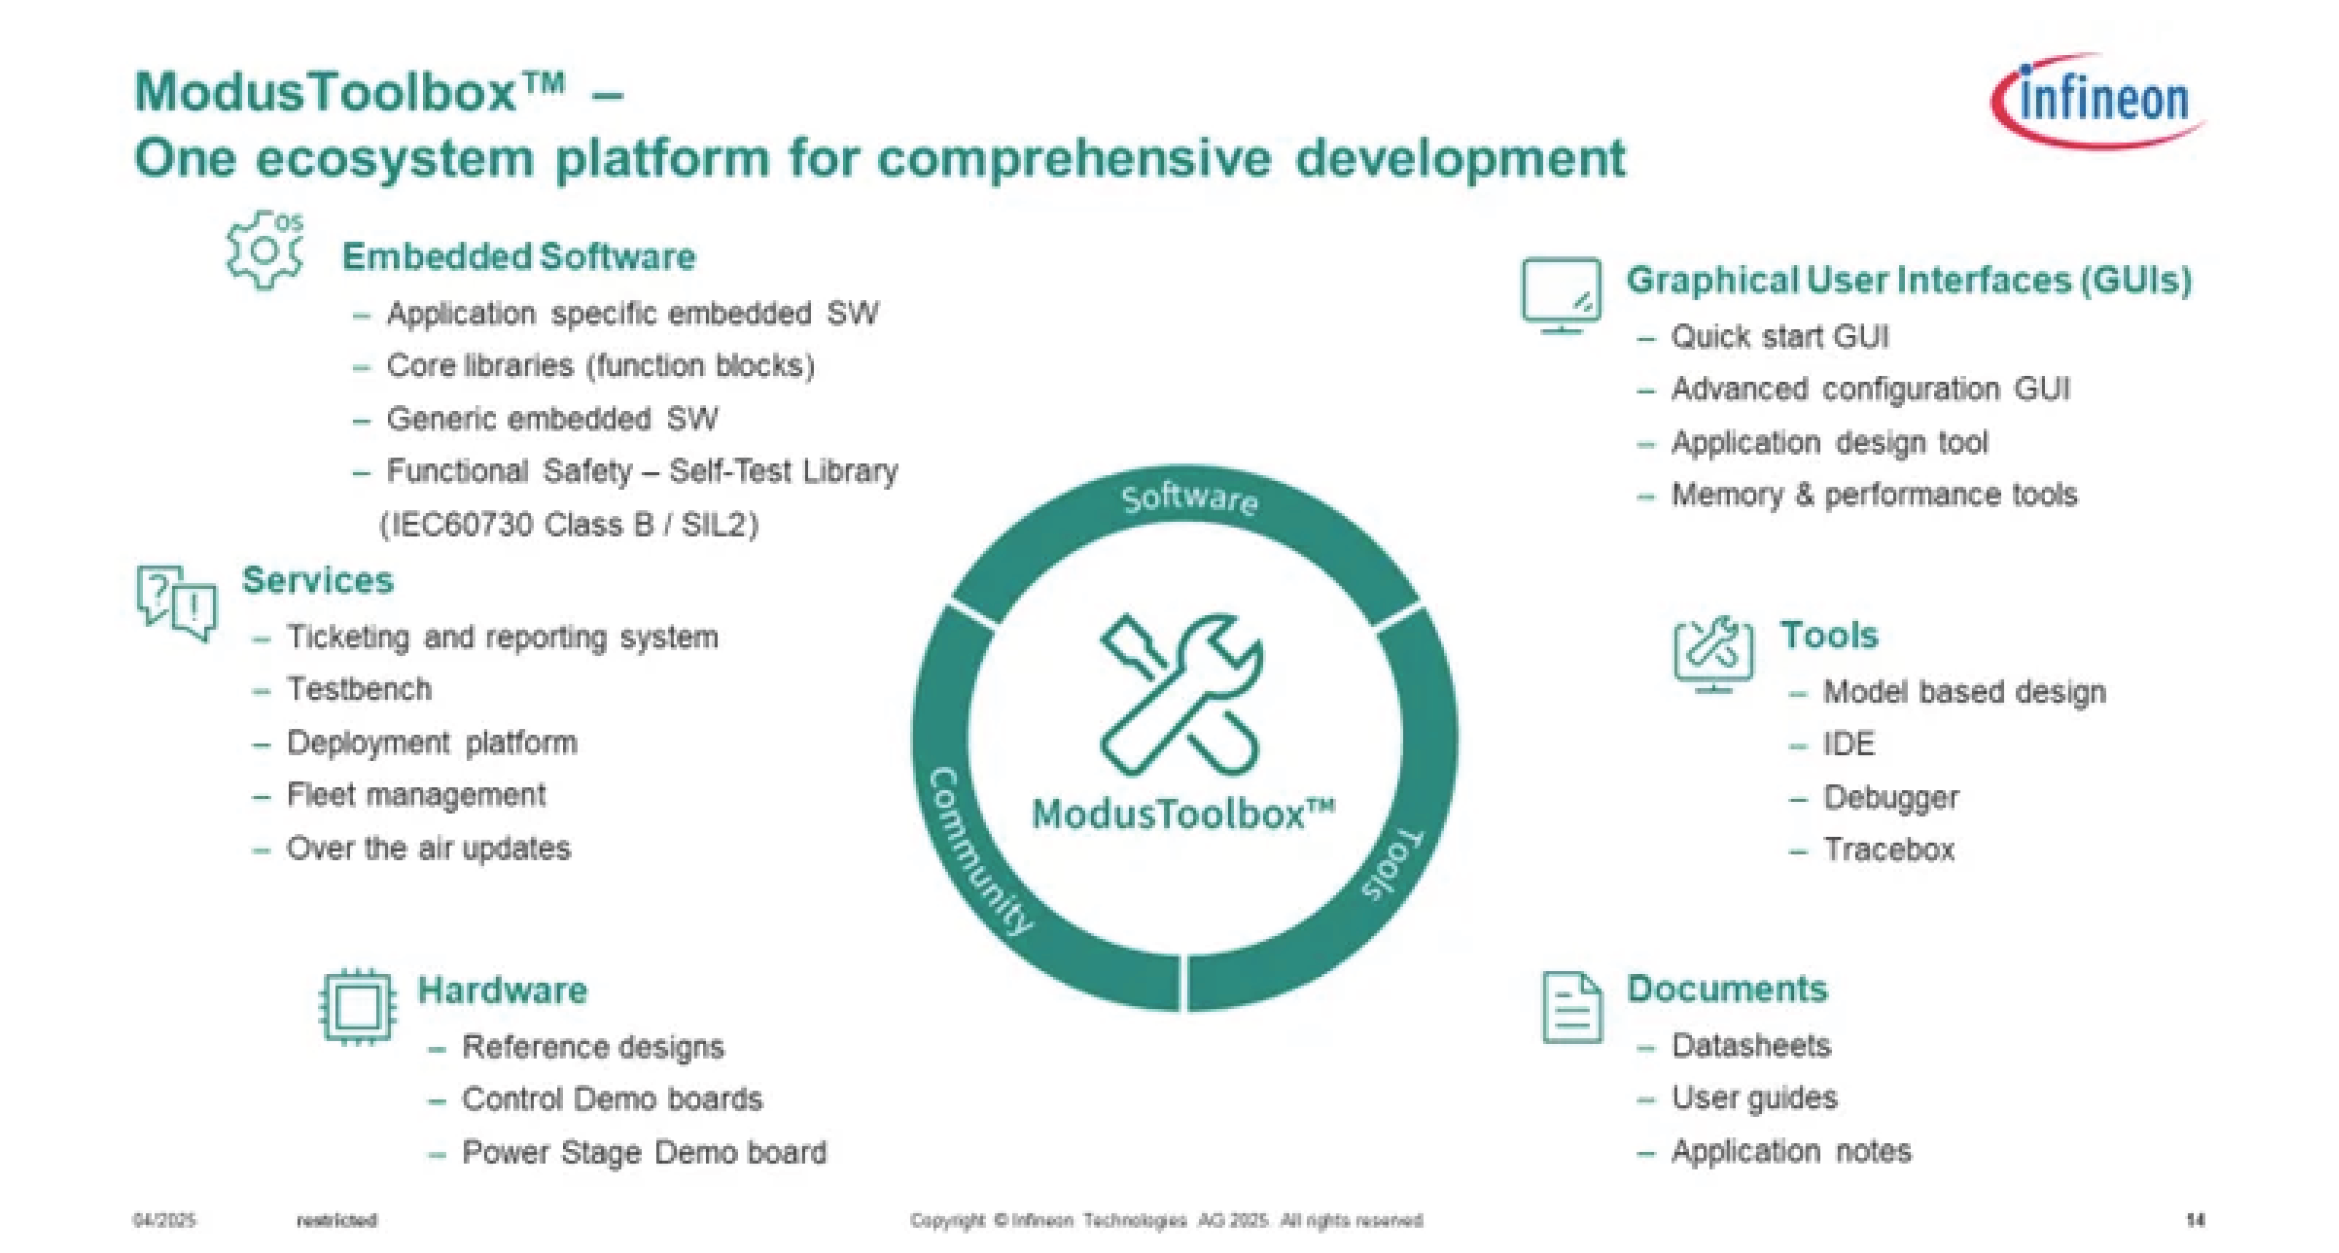Click the Hardware chip icon

(357, 1006)
